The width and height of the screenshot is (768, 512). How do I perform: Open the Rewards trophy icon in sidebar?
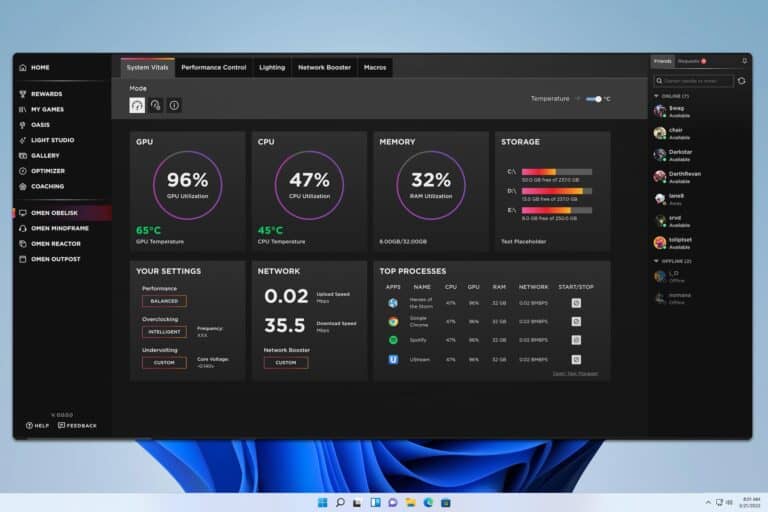point(22,94)
